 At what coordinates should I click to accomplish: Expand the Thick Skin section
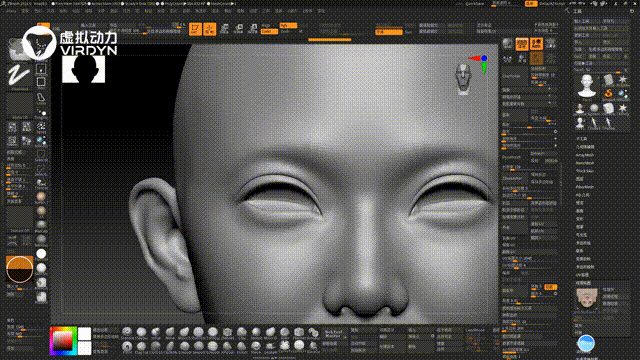coord(585,171)
